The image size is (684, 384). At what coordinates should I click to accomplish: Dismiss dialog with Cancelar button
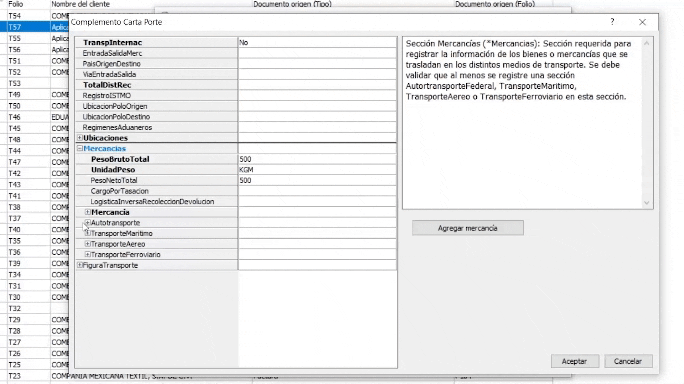(x=628, y=361)
